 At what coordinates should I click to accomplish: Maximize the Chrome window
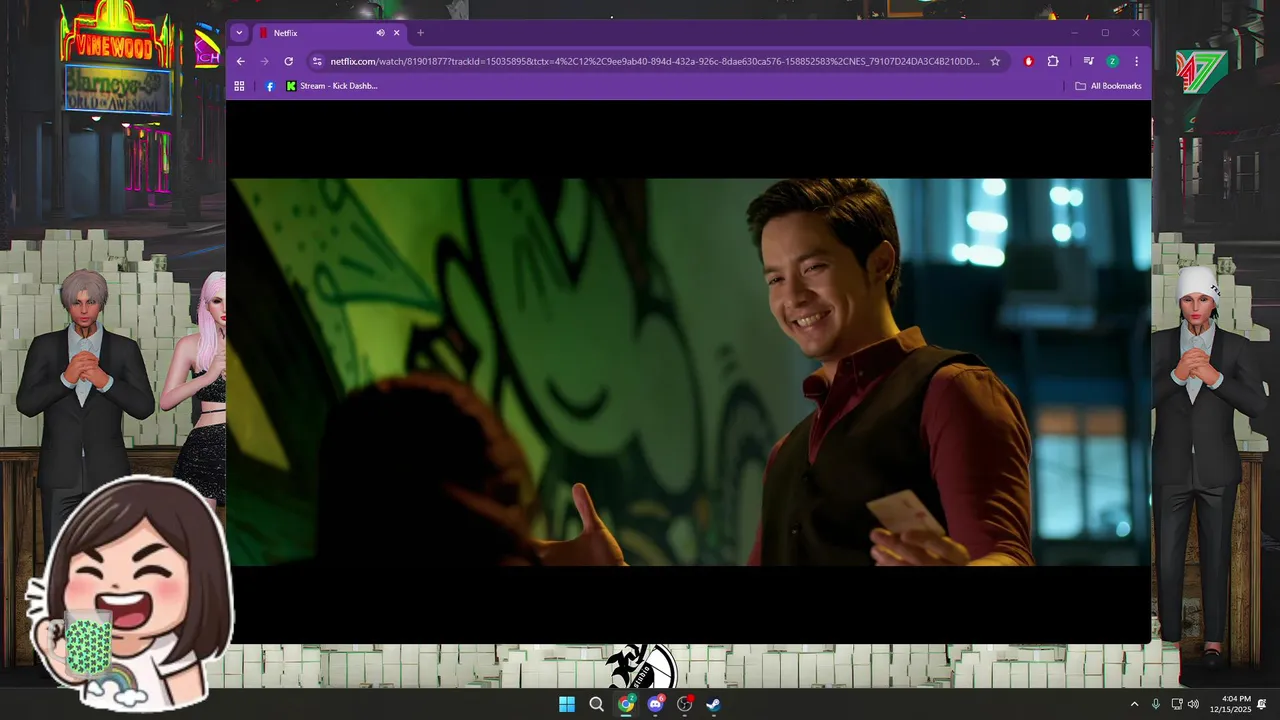point(1105,33)
